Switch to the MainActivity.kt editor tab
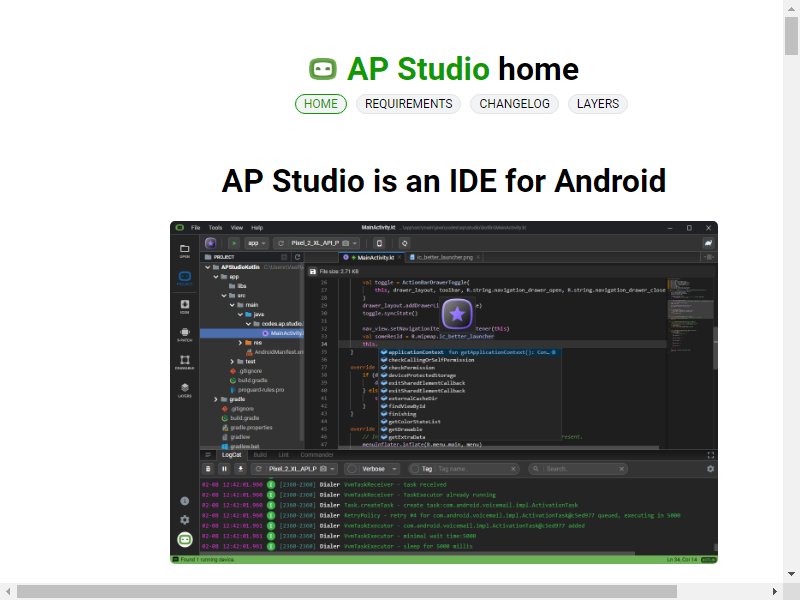This screenshot has height=600, width=800. (372, 258)
